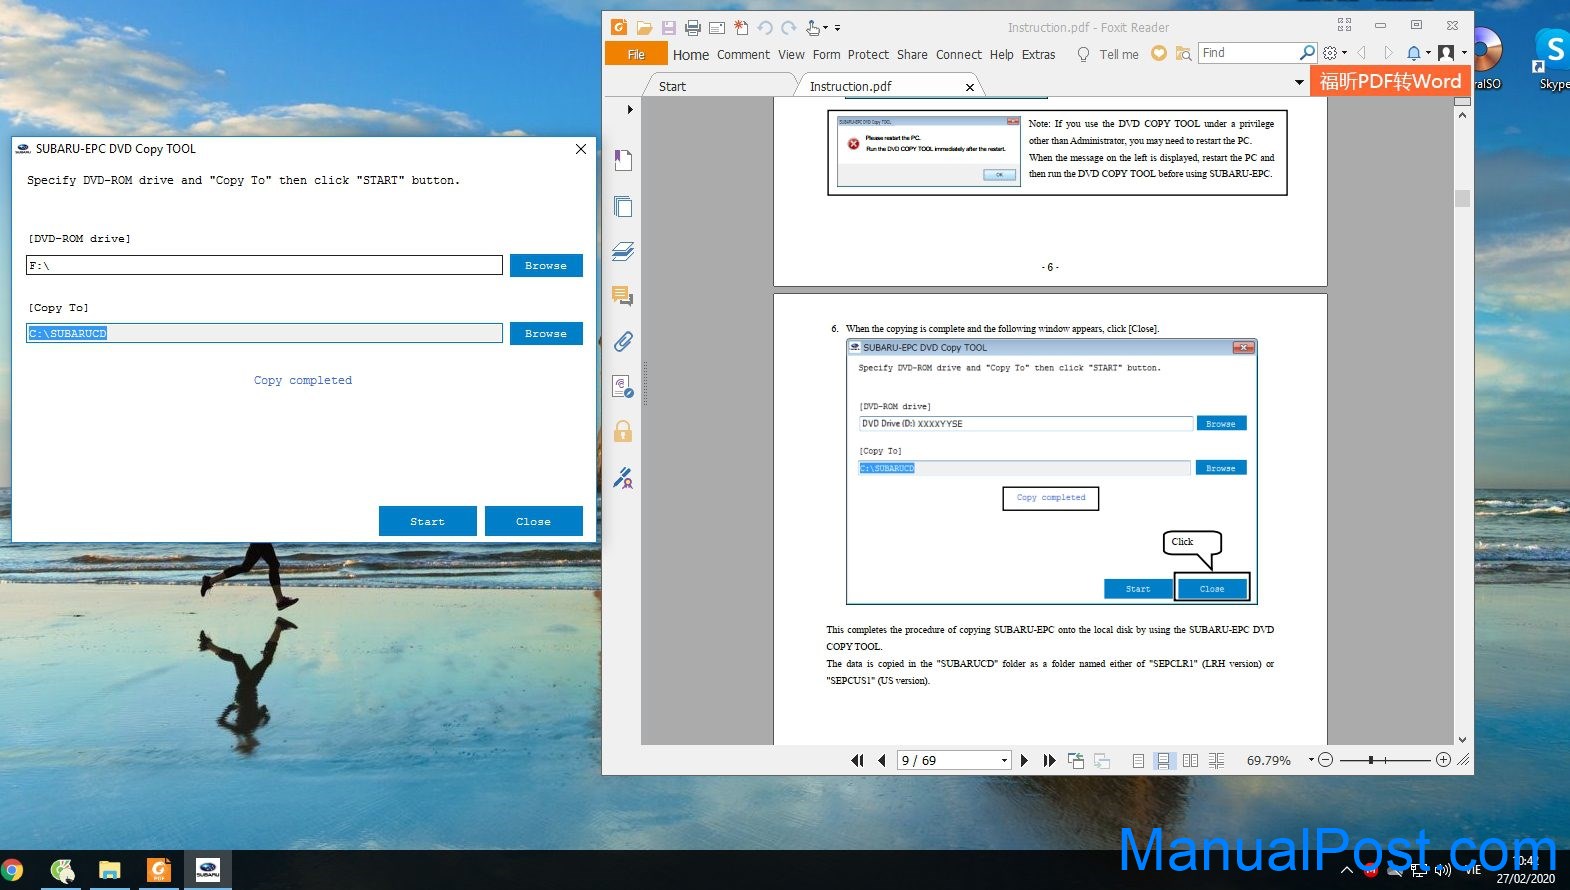The width and height of the screenshot is (1570, 890).
Task: Open the page number 9 / 69 dropdown
Action: click(x=1004, y=761)
